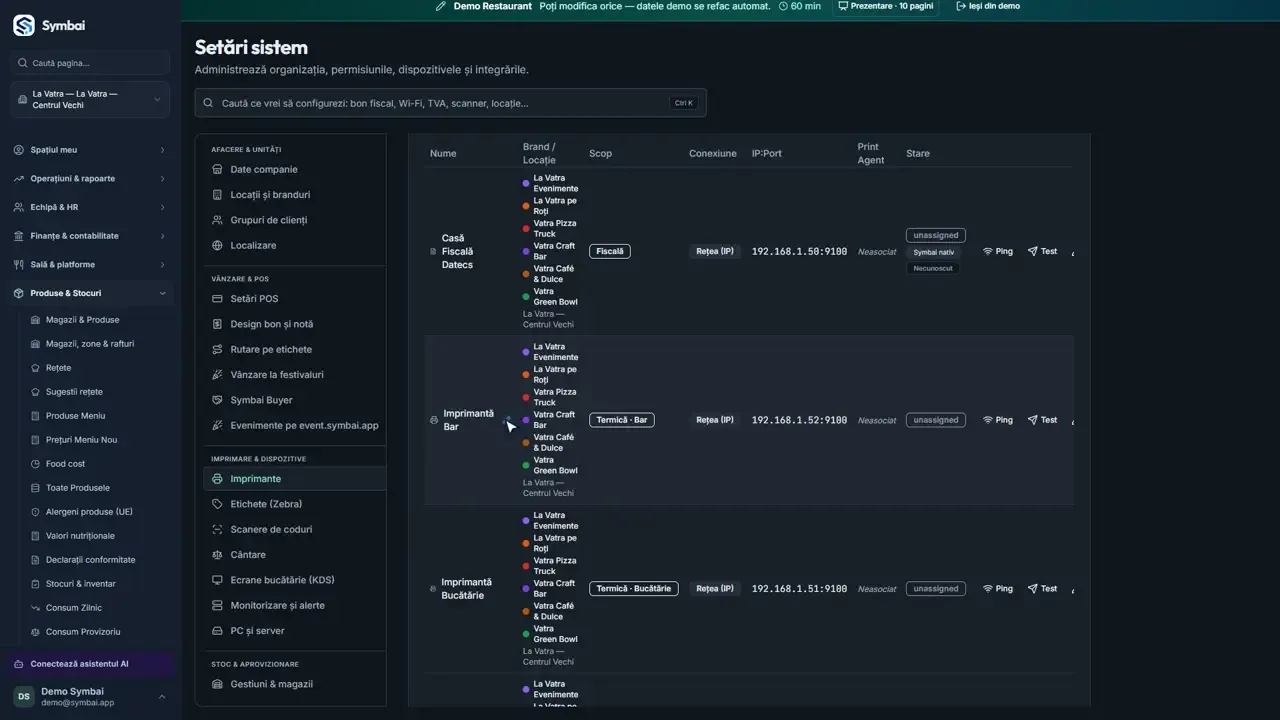Image resolution: width=1280 pixels, height=720 pixels.
Task: Ping the Imprimantă Bar printer
Action: click(998, 420)
